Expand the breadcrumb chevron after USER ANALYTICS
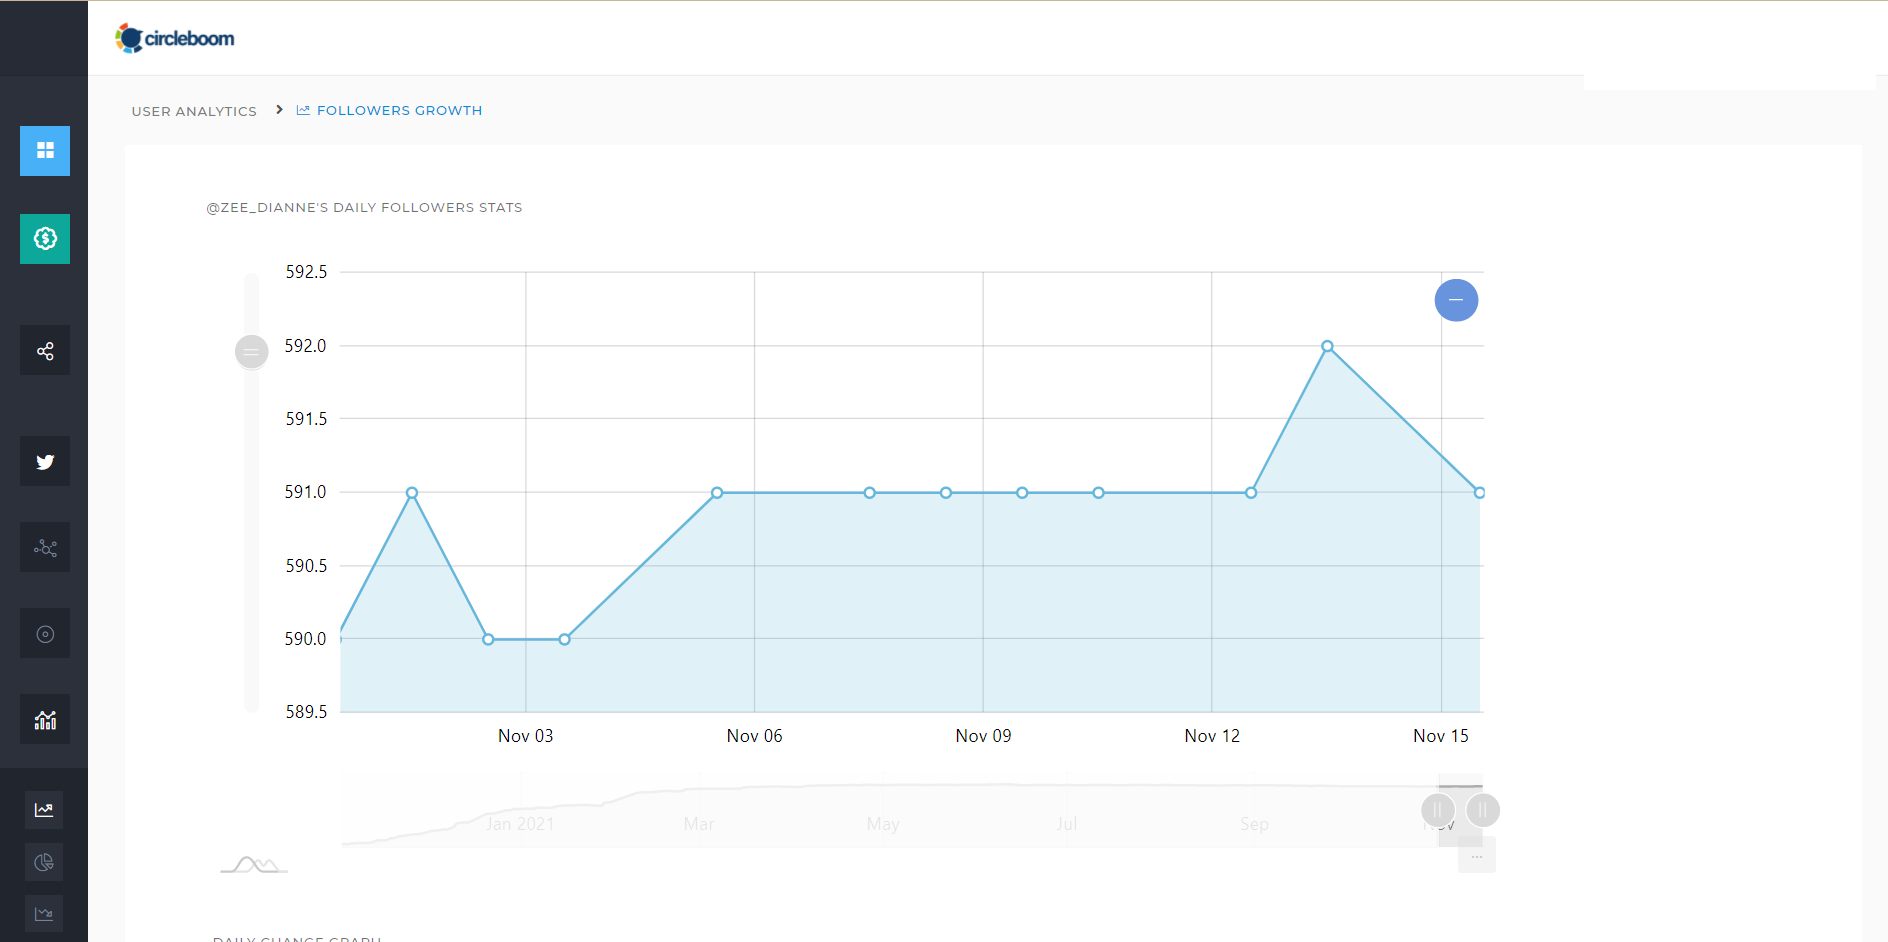Image resolution: width=1888 pixels, height=942 pixels. point(278,110)
